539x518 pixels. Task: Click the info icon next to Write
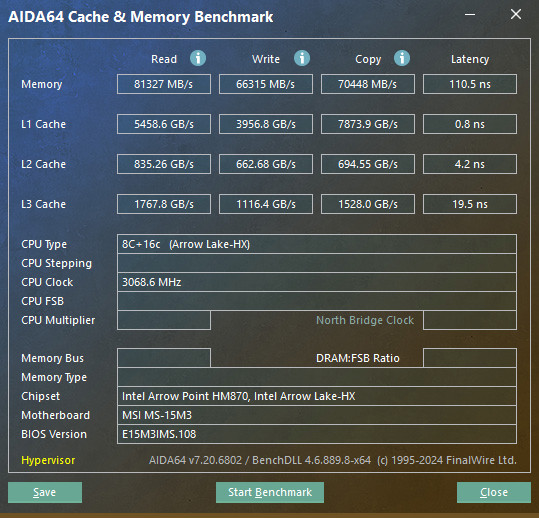click(x=302, y=58)
